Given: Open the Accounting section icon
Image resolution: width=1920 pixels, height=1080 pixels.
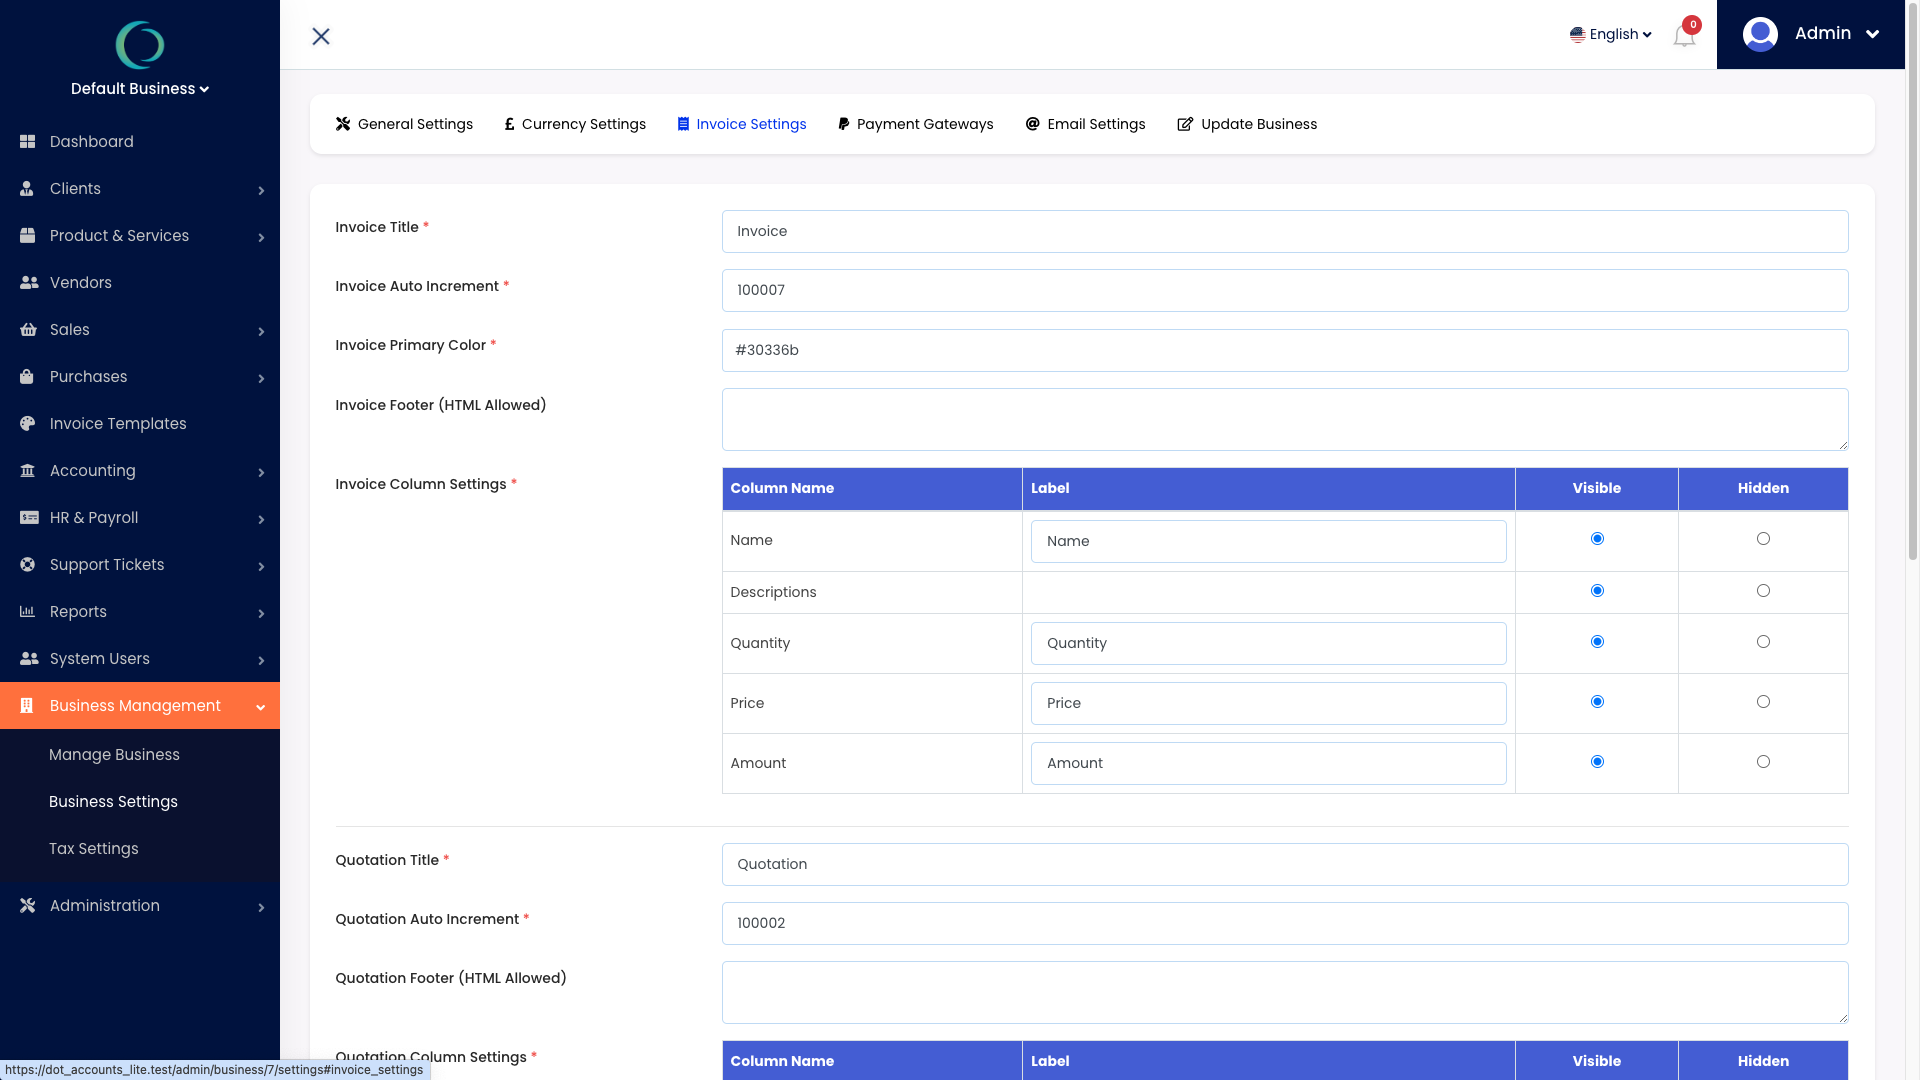Looking at the screenshot, I should click(x=29, y=470).
